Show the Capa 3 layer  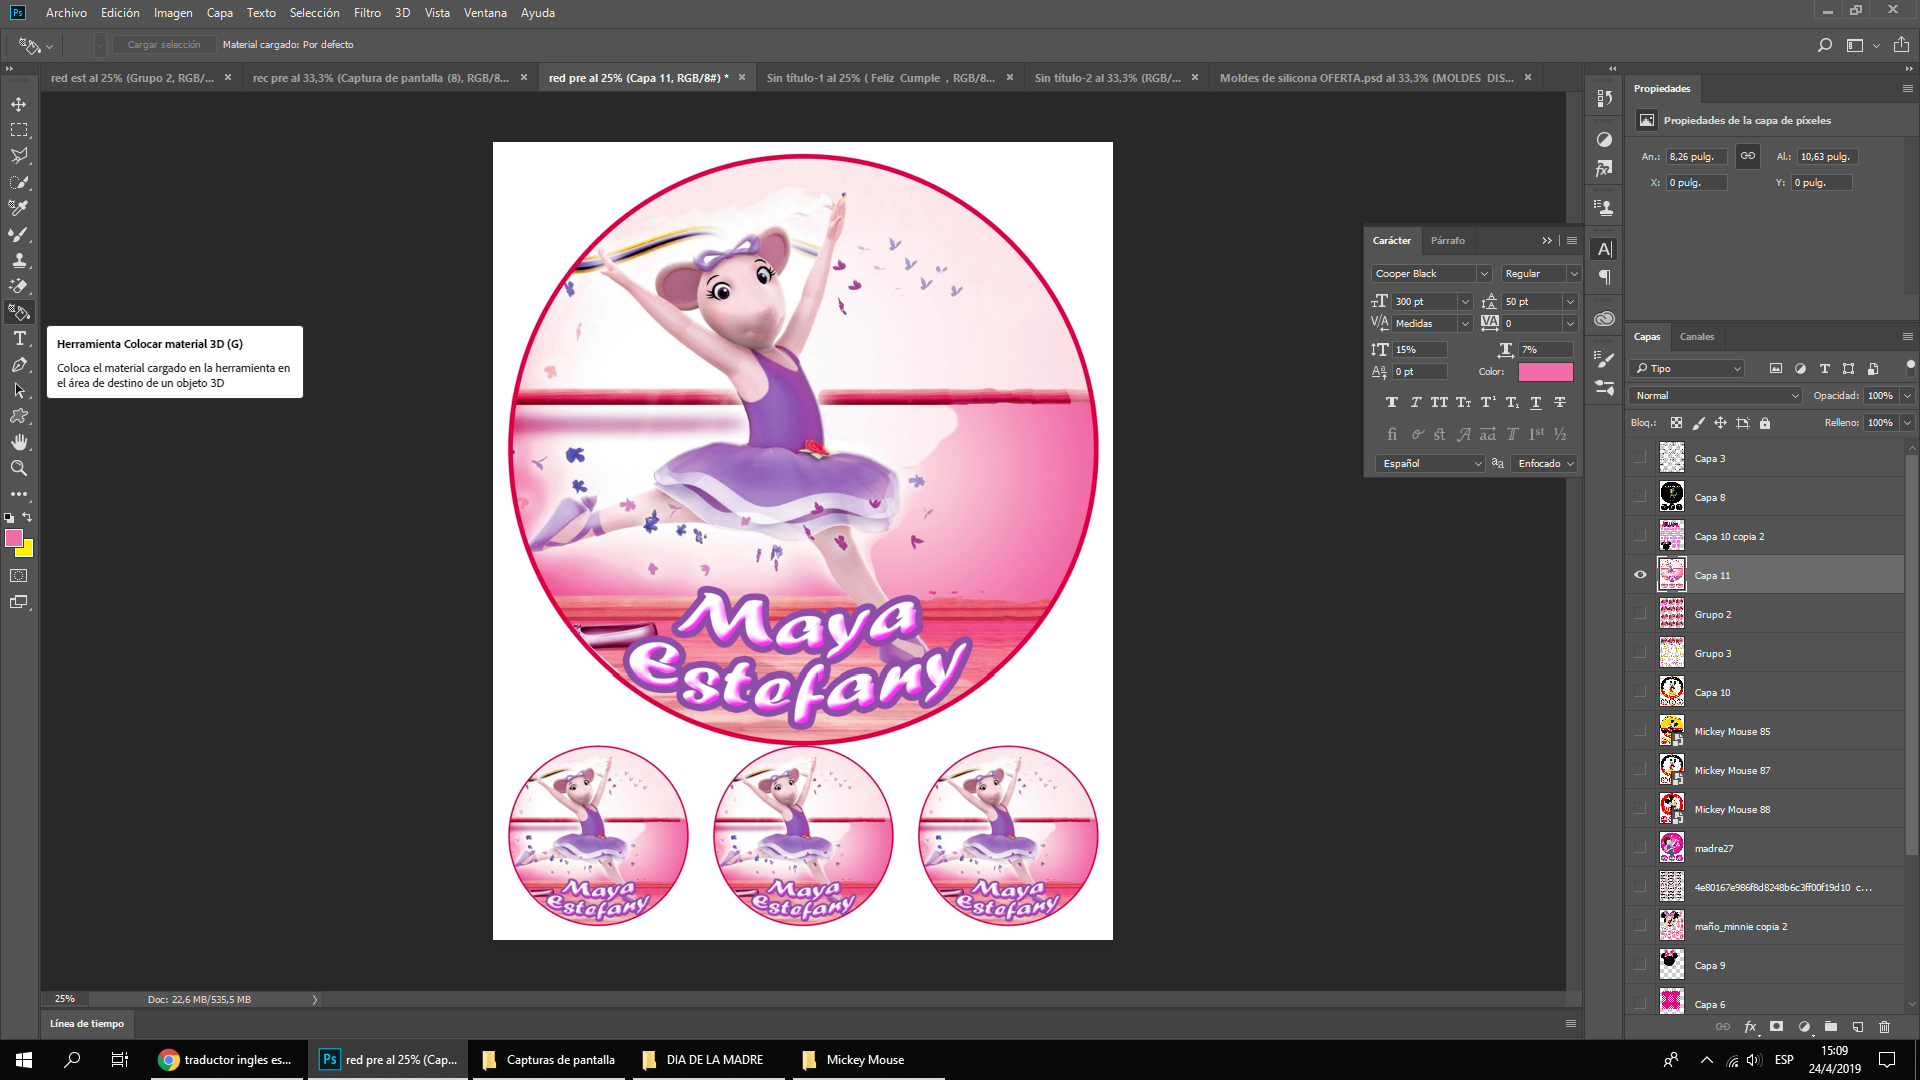[x=1640, y=458]
